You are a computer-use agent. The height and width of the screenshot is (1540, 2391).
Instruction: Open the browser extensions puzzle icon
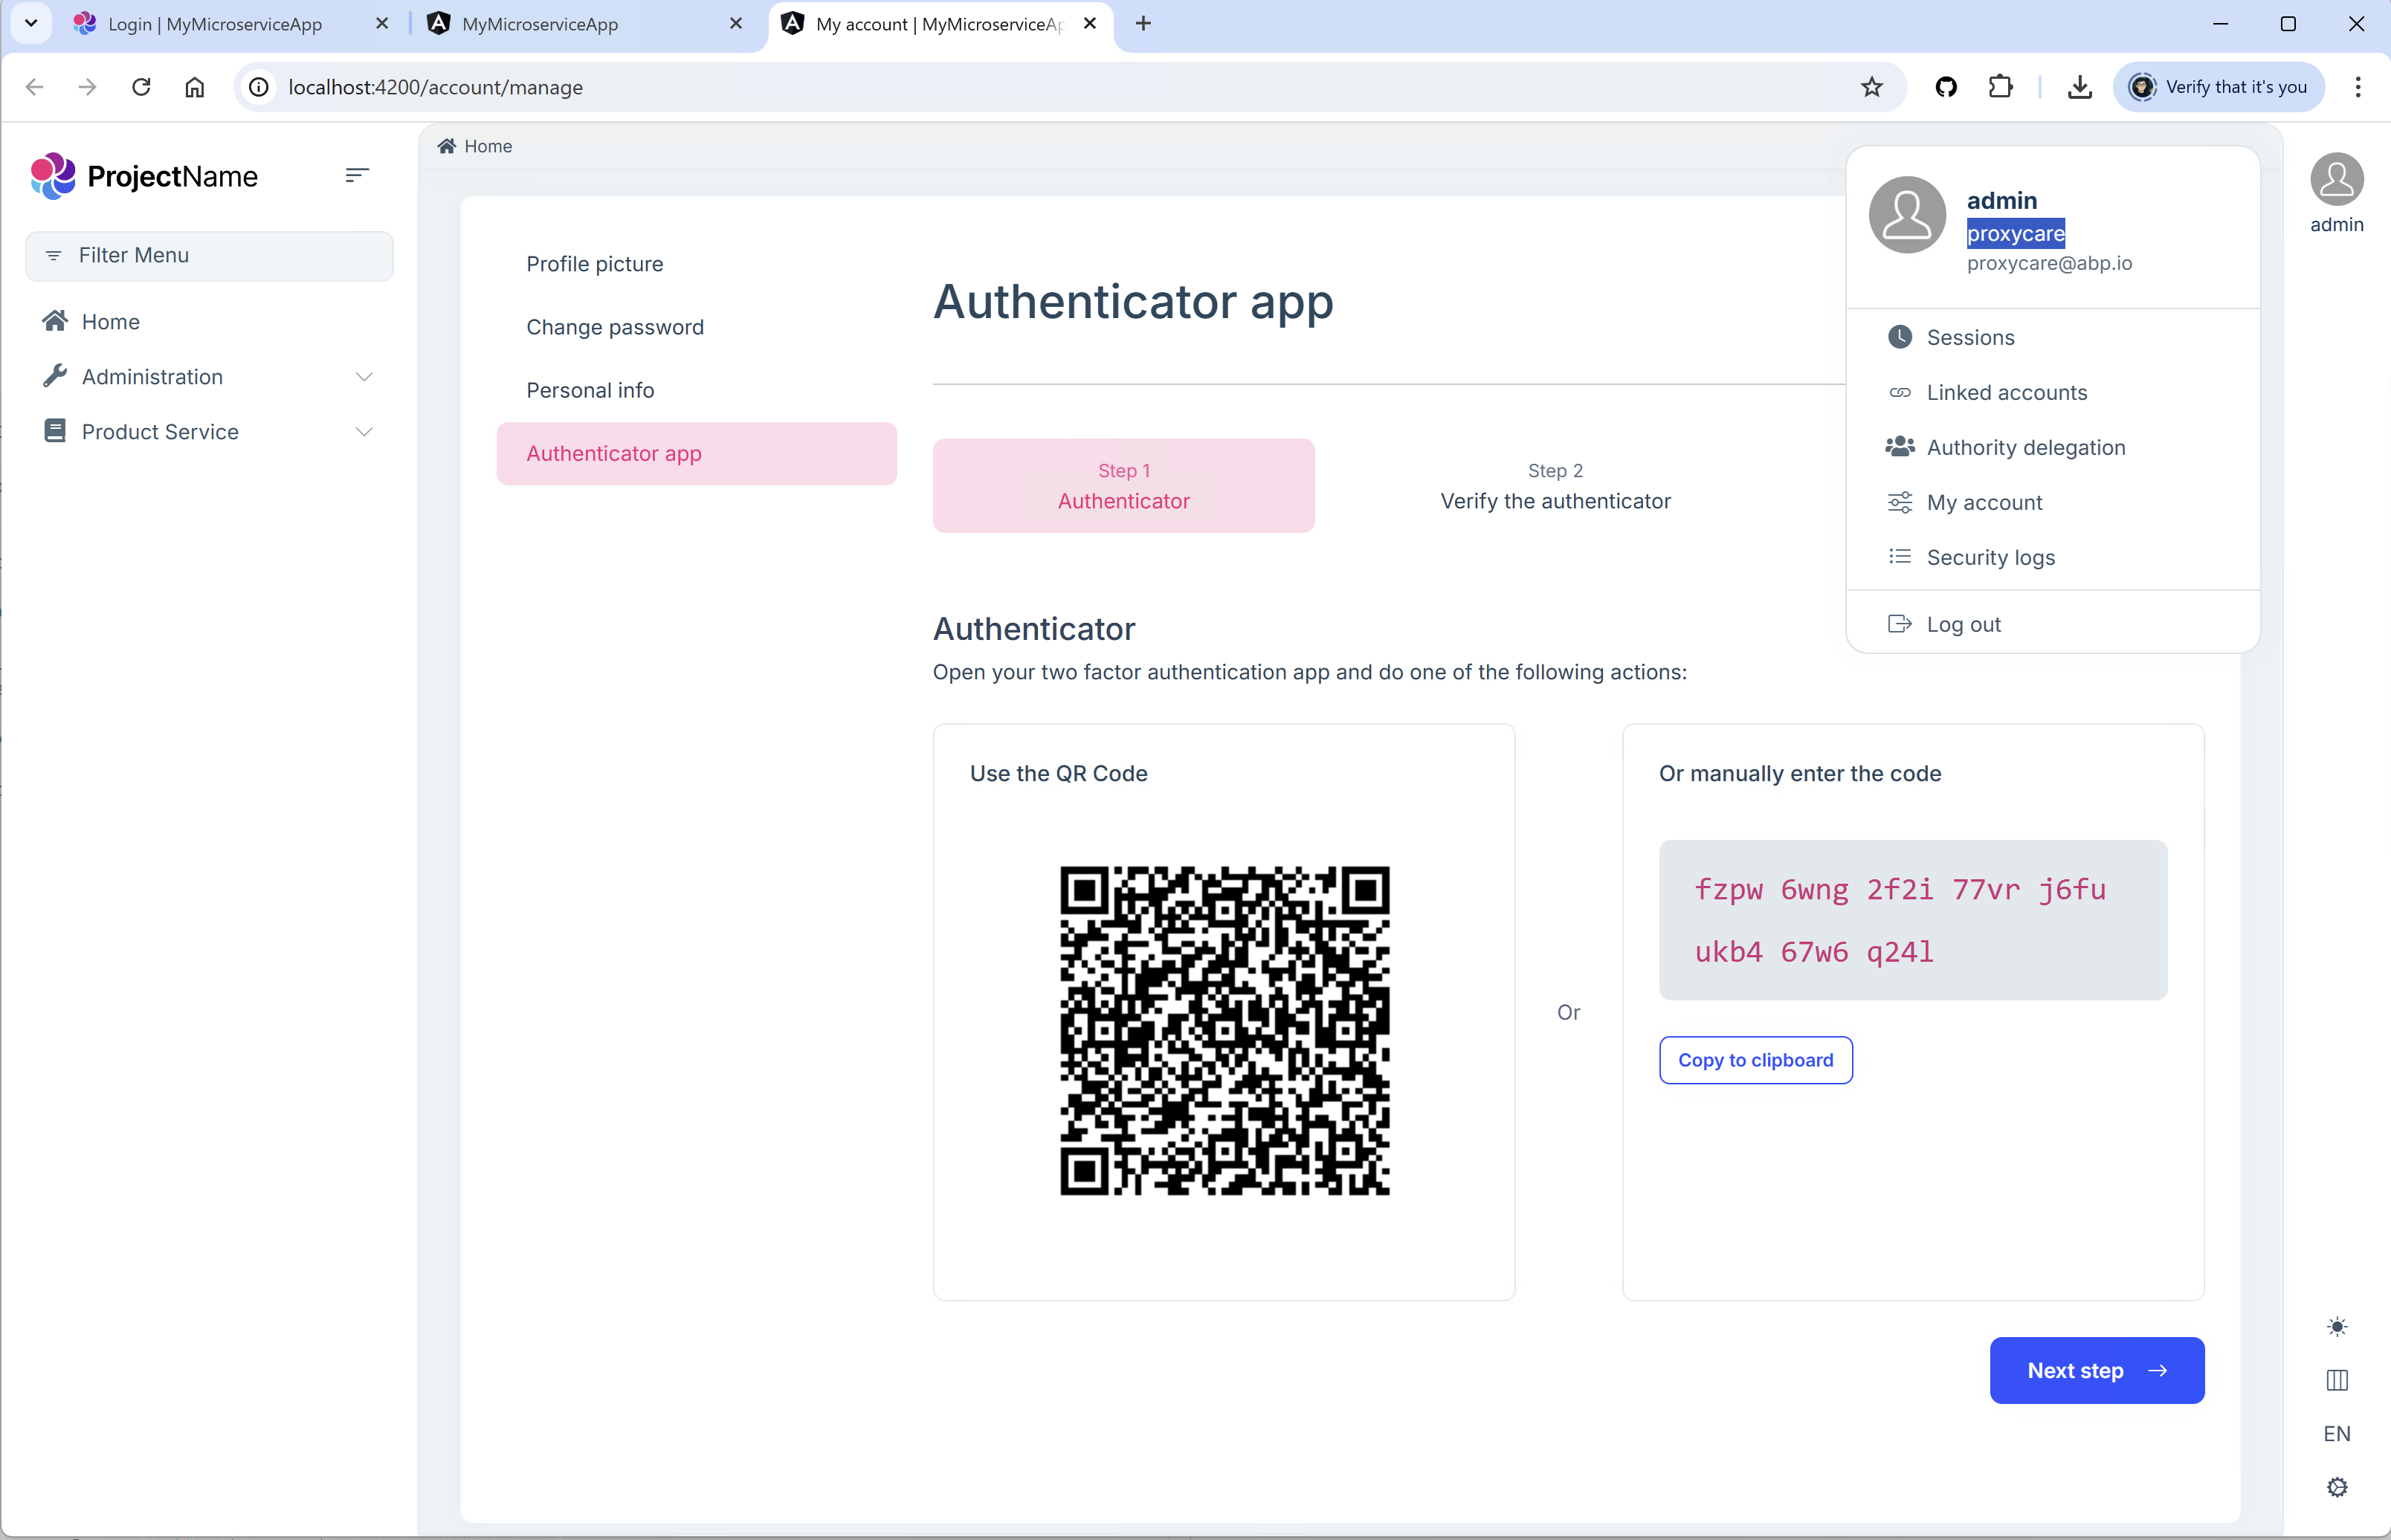[2000, 87]
